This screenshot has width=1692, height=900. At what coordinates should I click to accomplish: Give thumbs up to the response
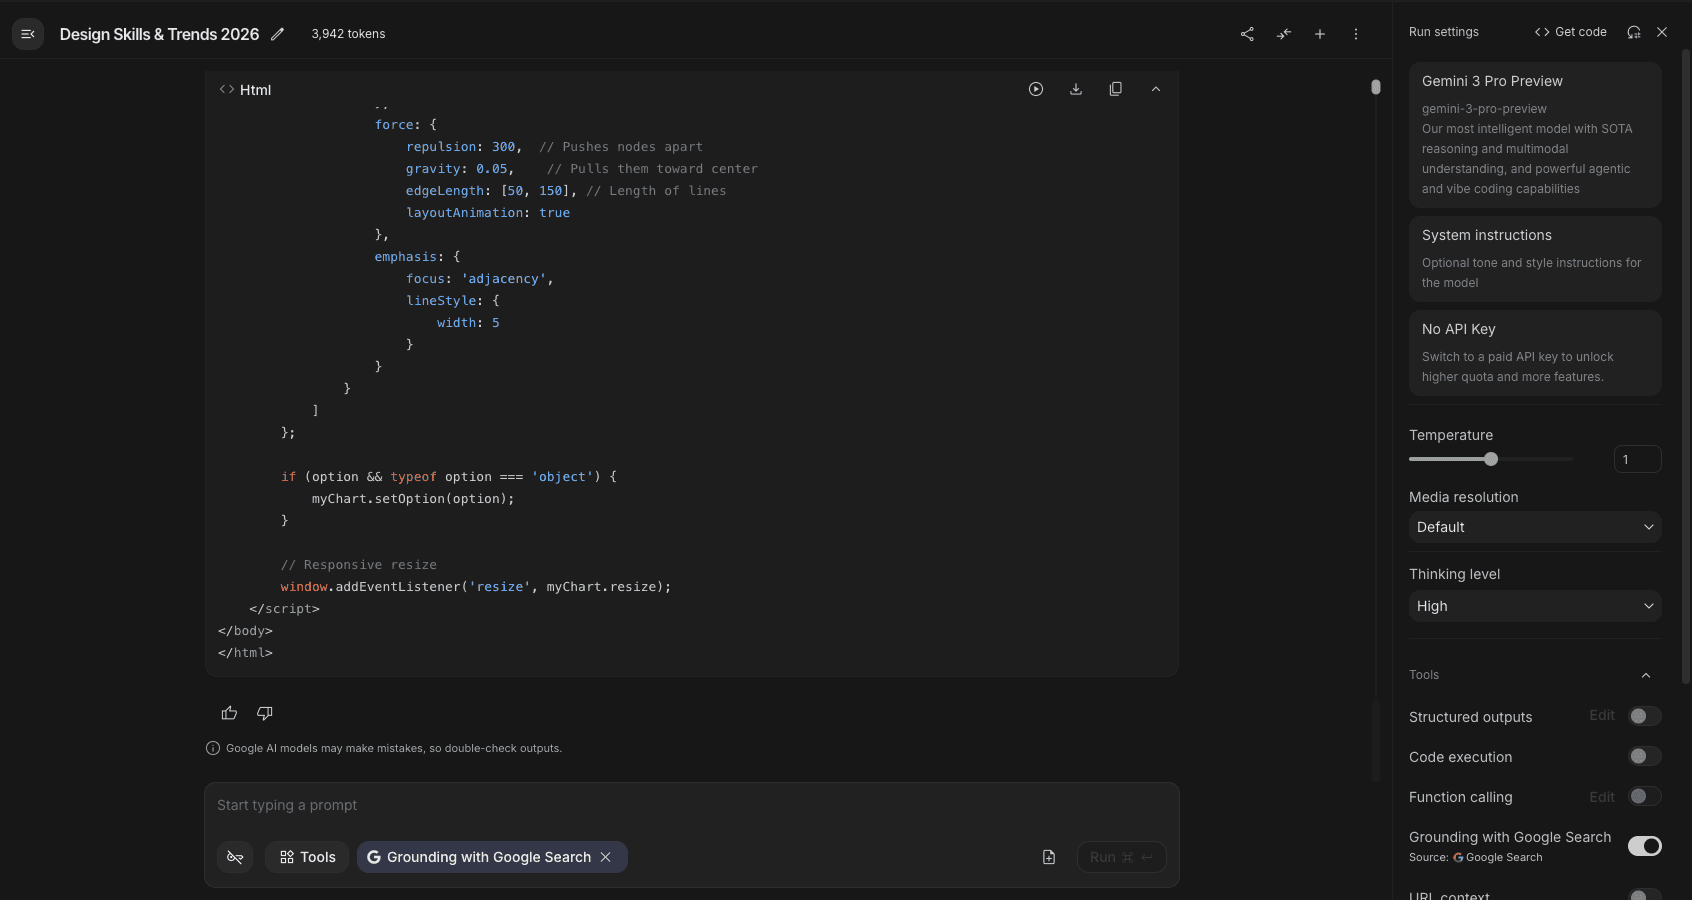pyautogui.click(x=229, y=713)
